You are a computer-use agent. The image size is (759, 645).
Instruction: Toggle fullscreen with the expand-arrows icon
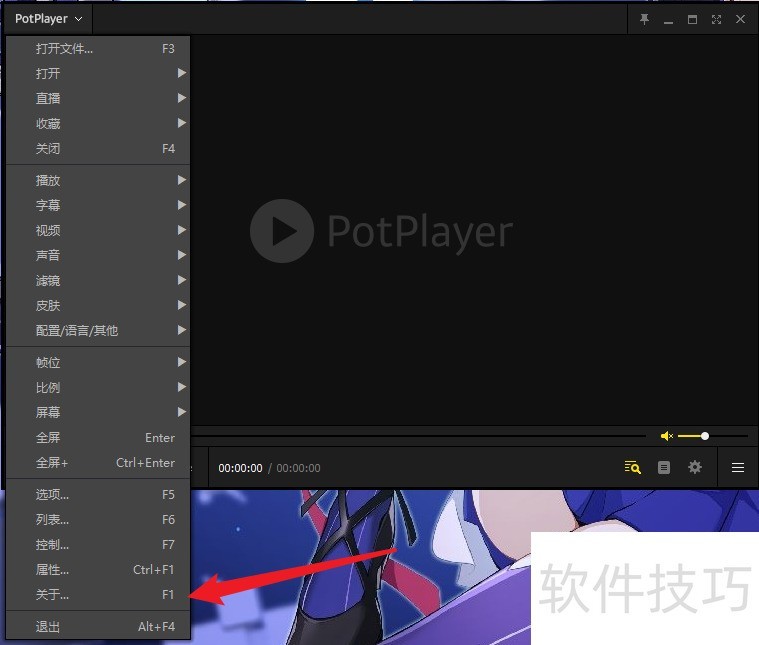coord(716,19)
